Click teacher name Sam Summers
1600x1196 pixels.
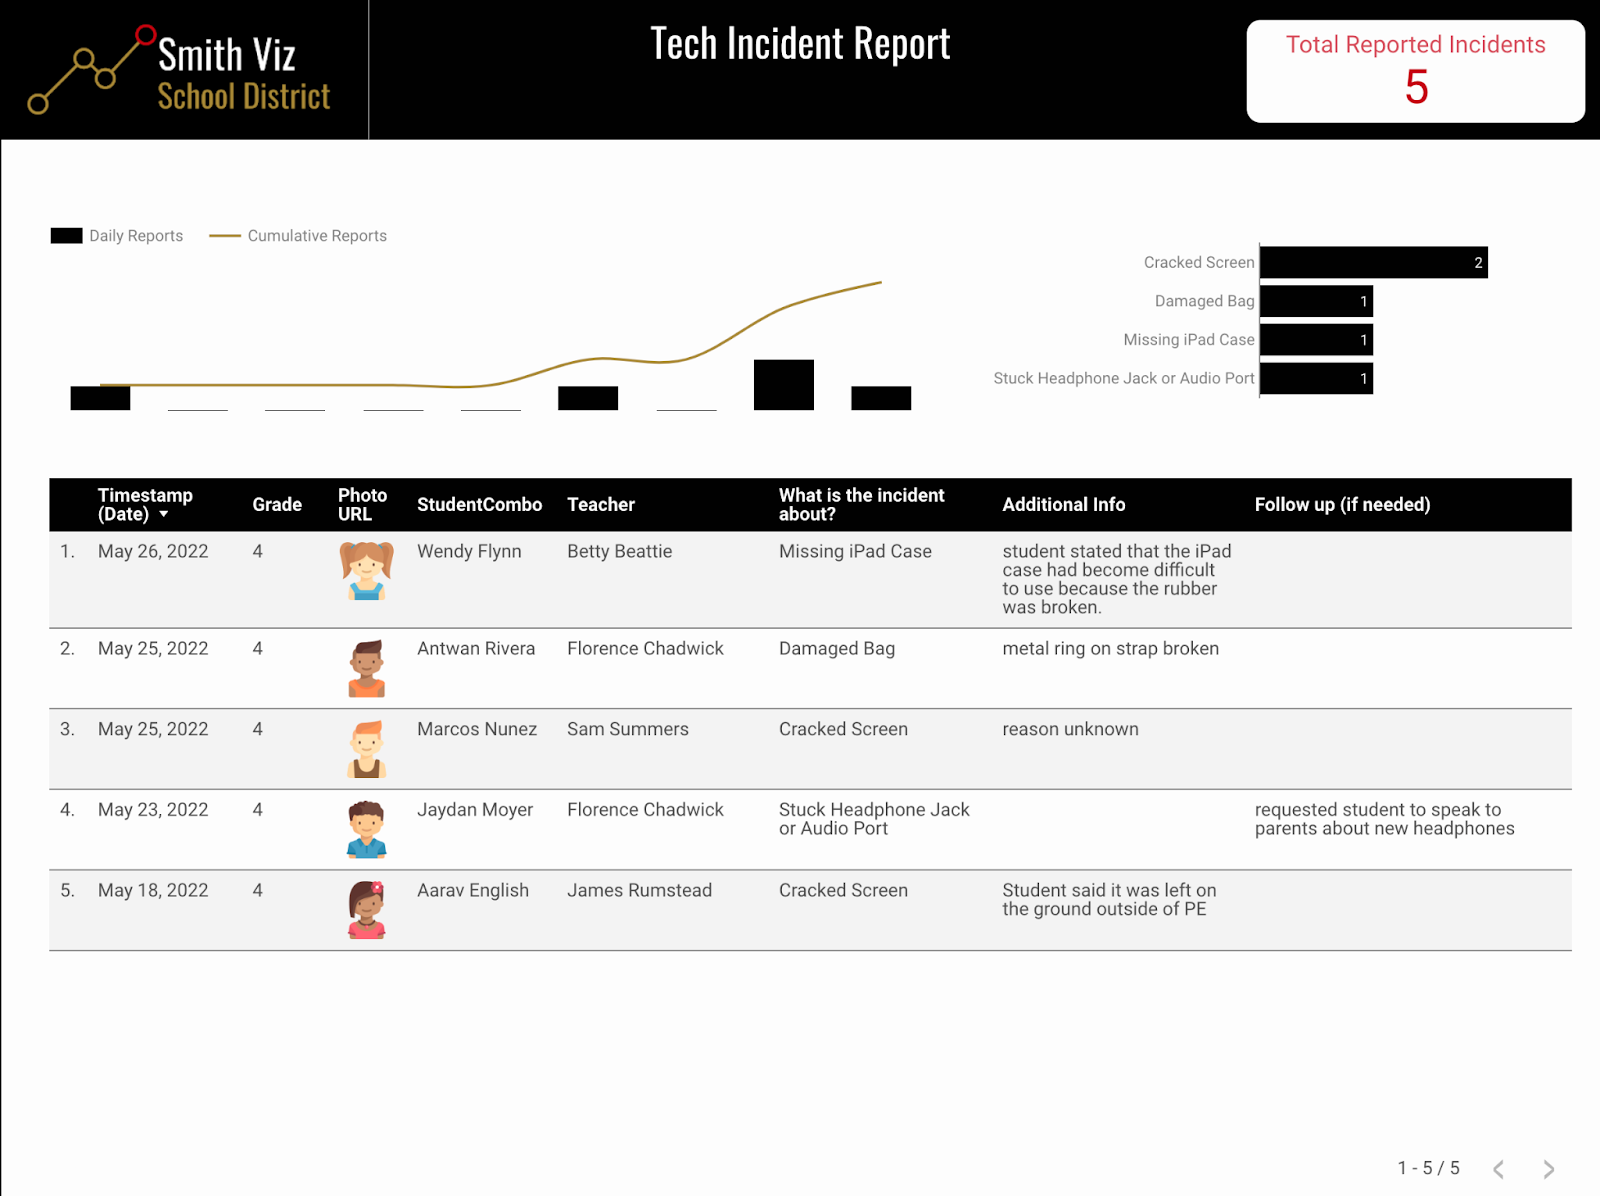[x=628, y=729]
